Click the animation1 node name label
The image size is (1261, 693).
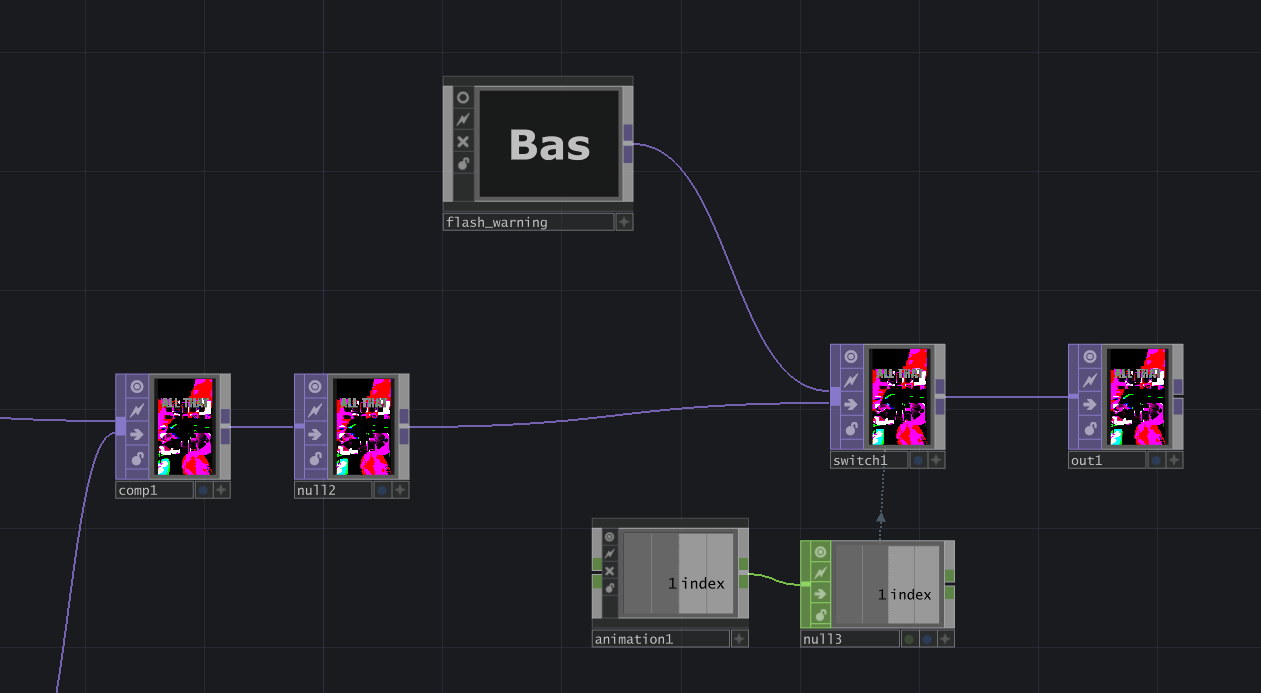(660, 639)
